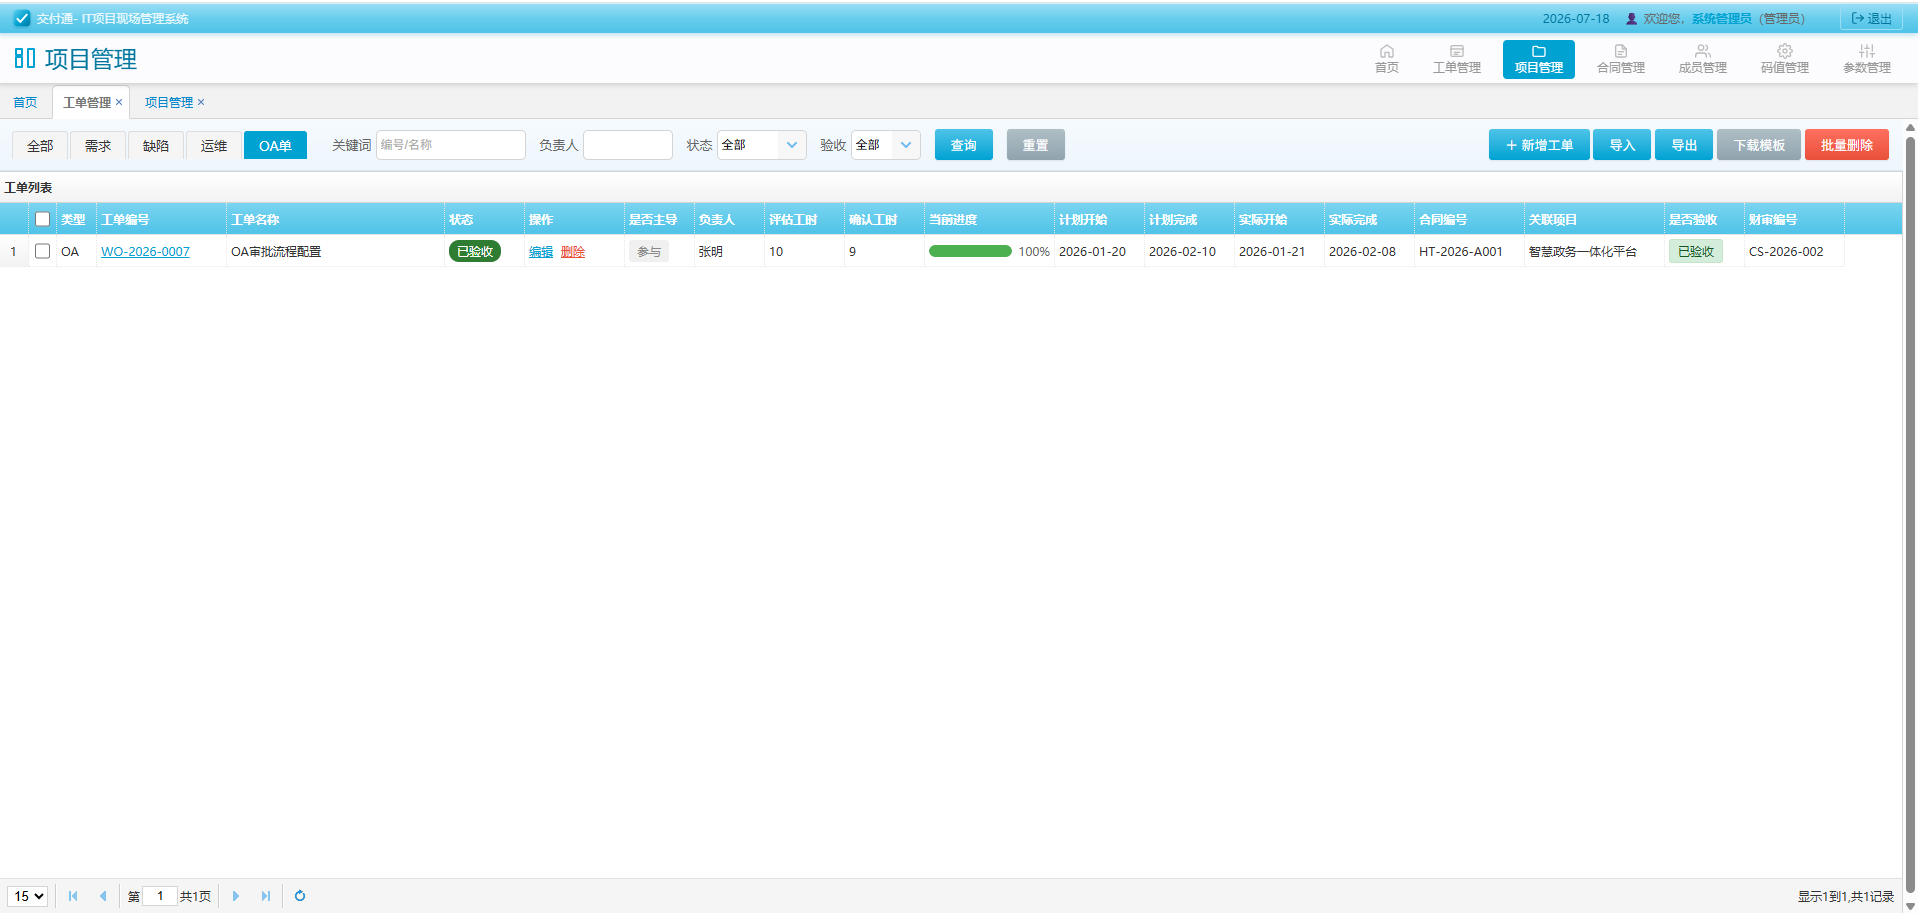Viewport: 1918px width, 913px height.
Task: Close the 项目管理 tab with its x
Action: click(x=201, y=102)
